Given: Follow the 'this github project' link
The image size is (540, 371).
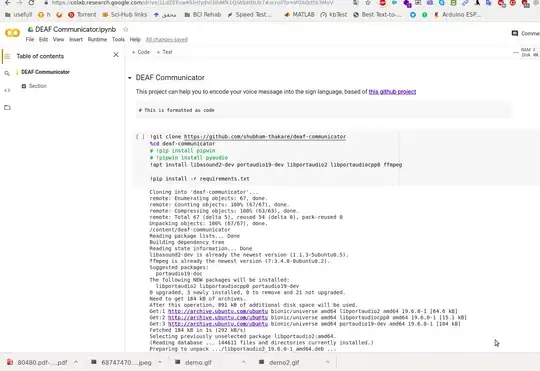Looking at the screenshot, I should [x=392, y=92].
